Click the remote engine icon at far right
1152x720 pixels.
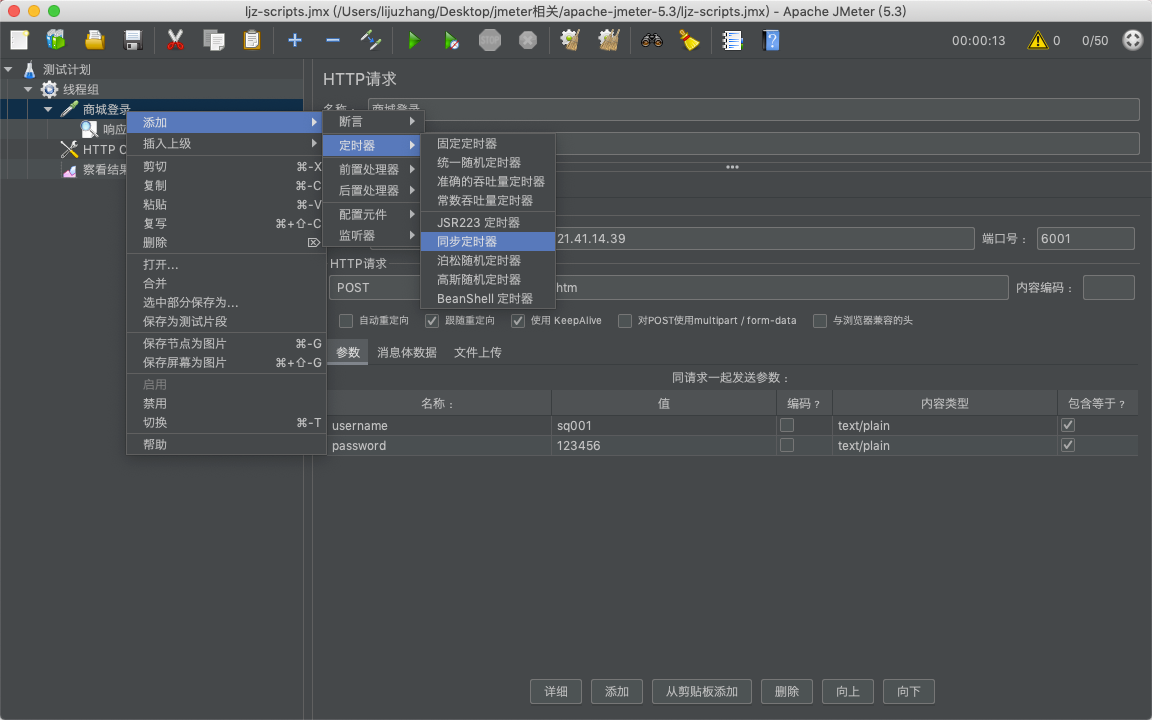(1133, 40)
